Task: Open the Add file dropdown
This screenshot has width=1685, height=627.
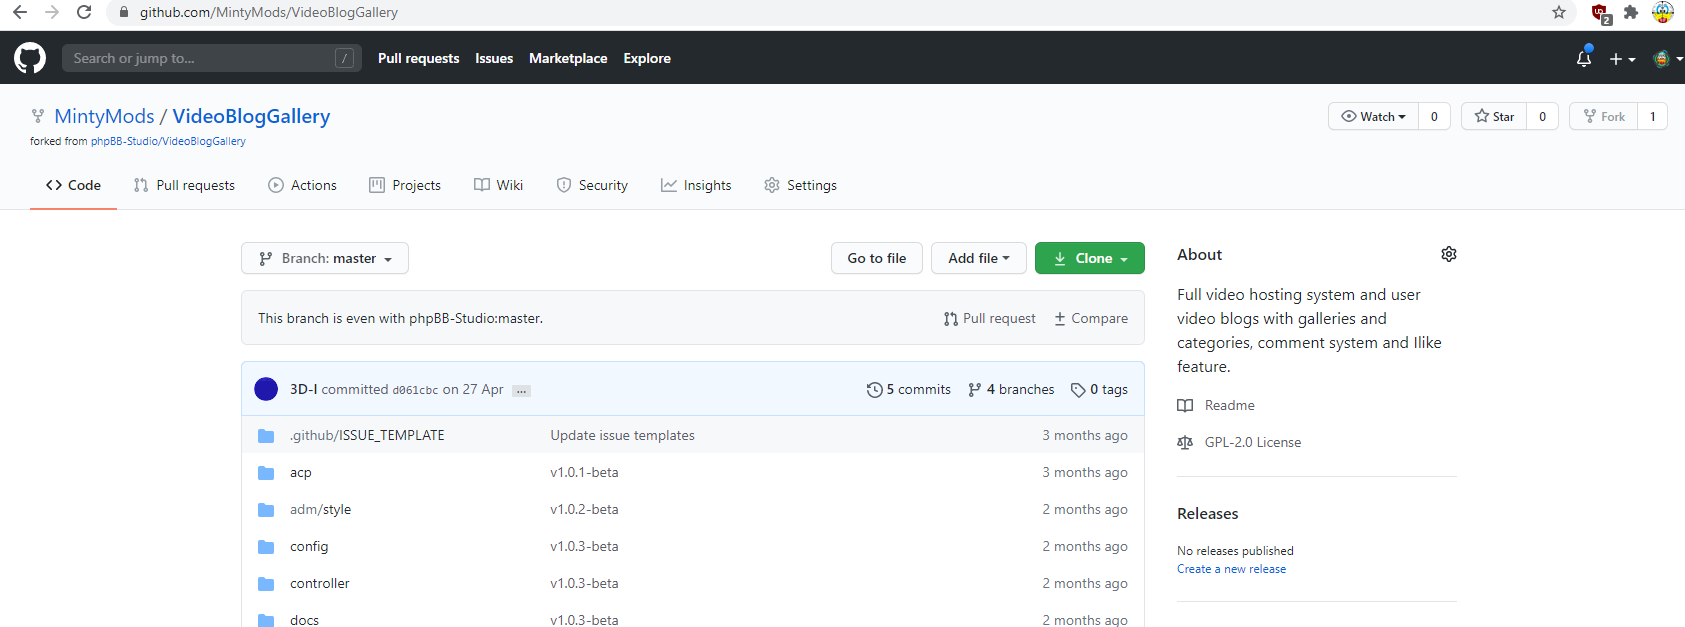Action: click(978, 258)
